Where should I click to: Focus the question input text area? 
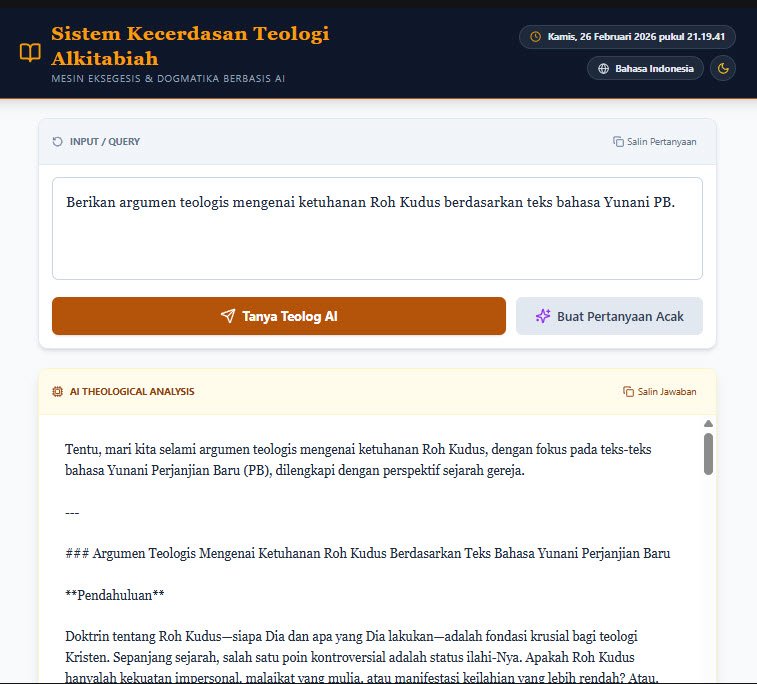click(377, 228)
